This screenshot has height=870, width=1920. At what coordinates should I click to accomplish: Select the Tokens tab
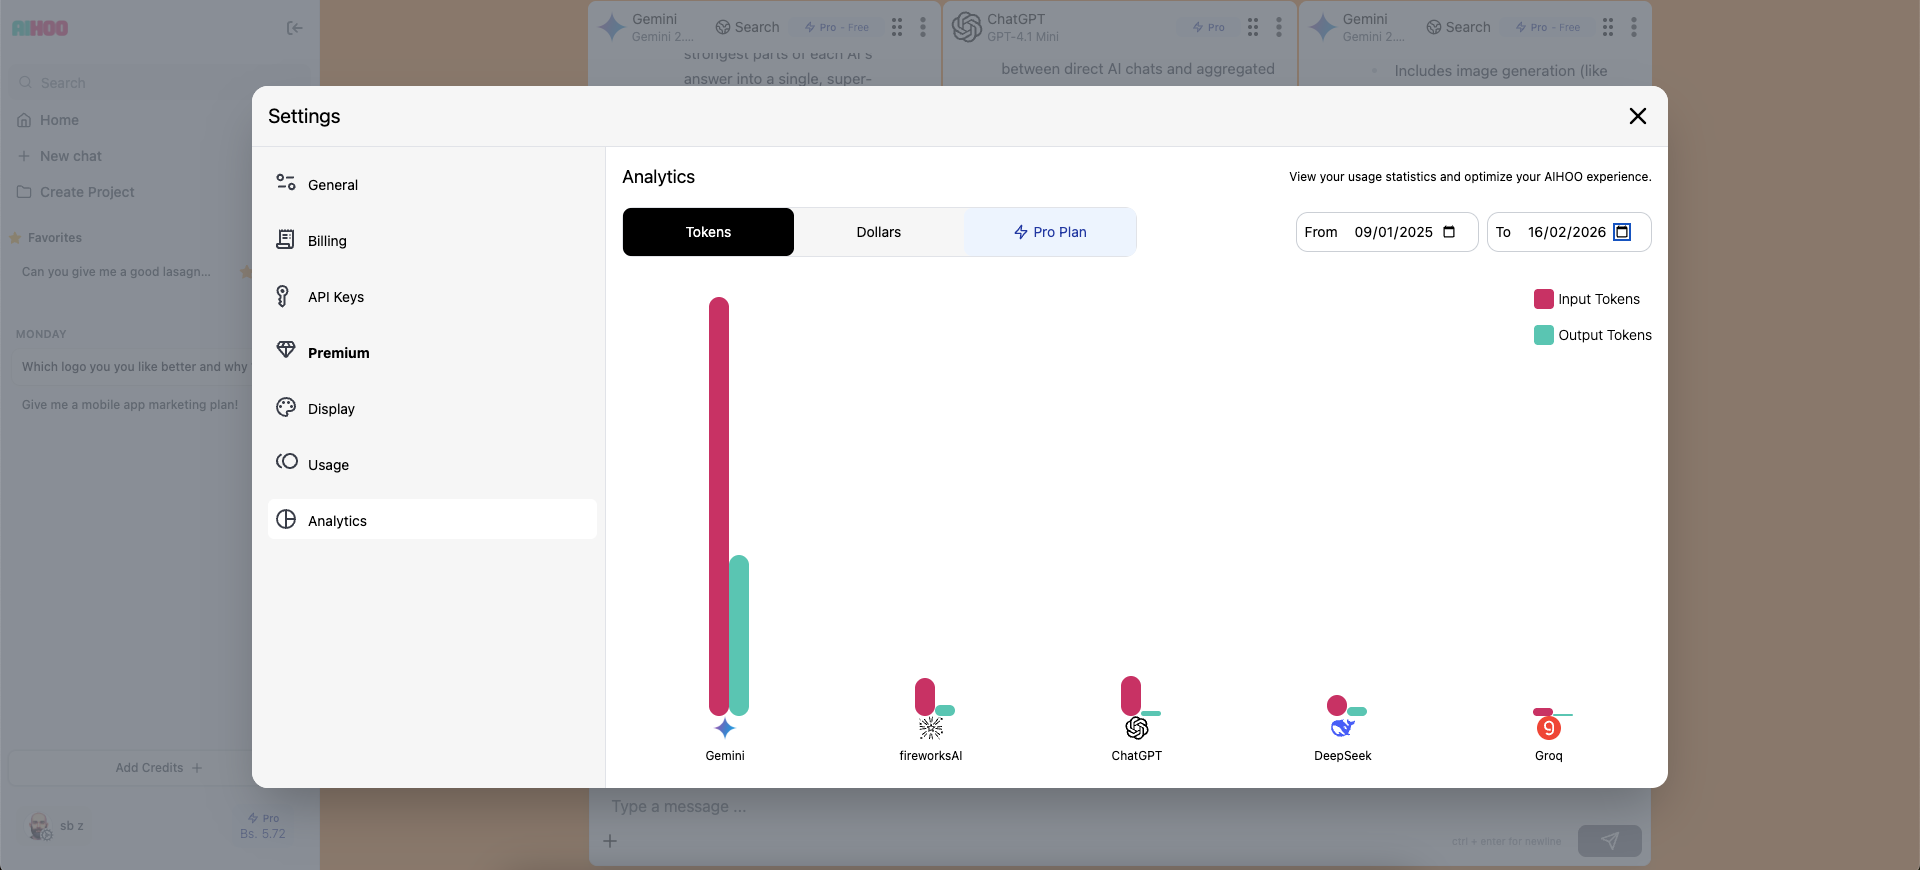click(708, 232)
